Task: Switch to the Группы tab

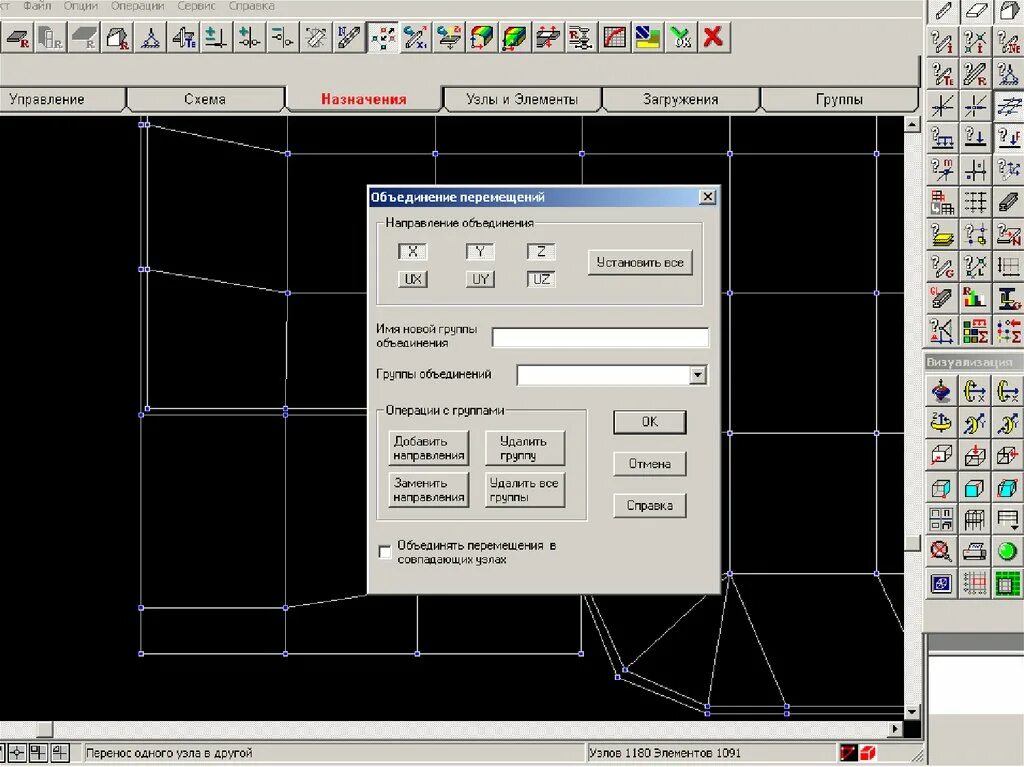Action: [839, 99]
